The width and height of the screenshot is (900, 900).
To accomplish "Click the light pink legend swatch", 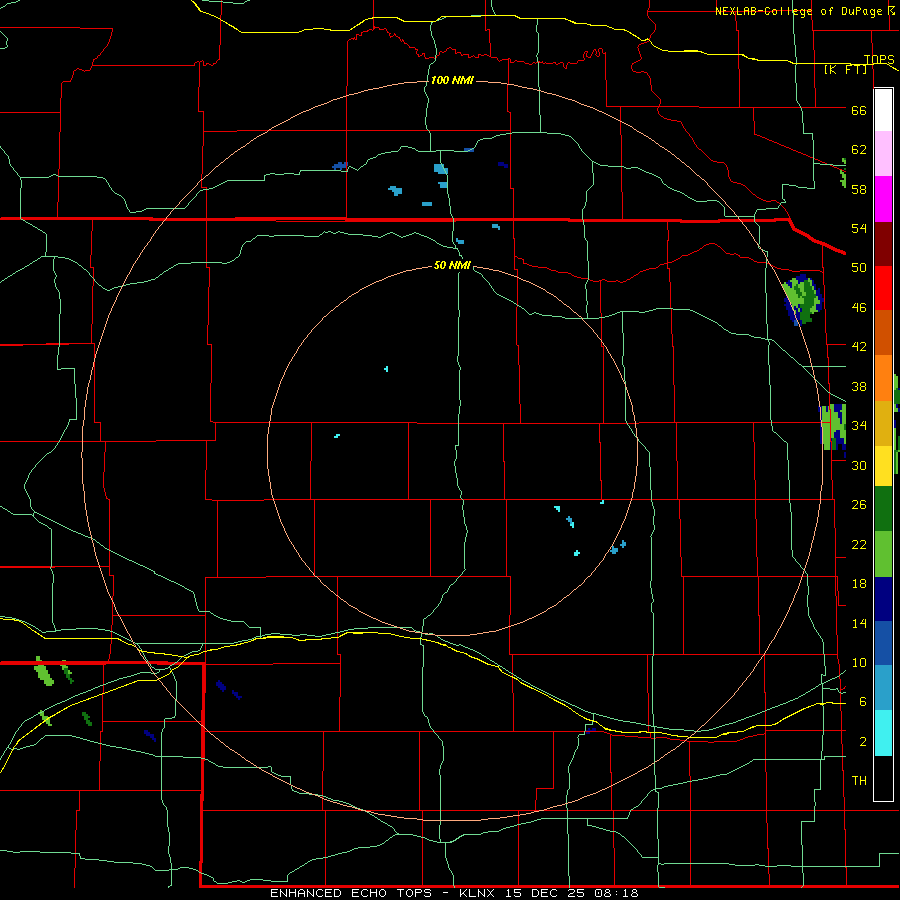I will [883, 153].
